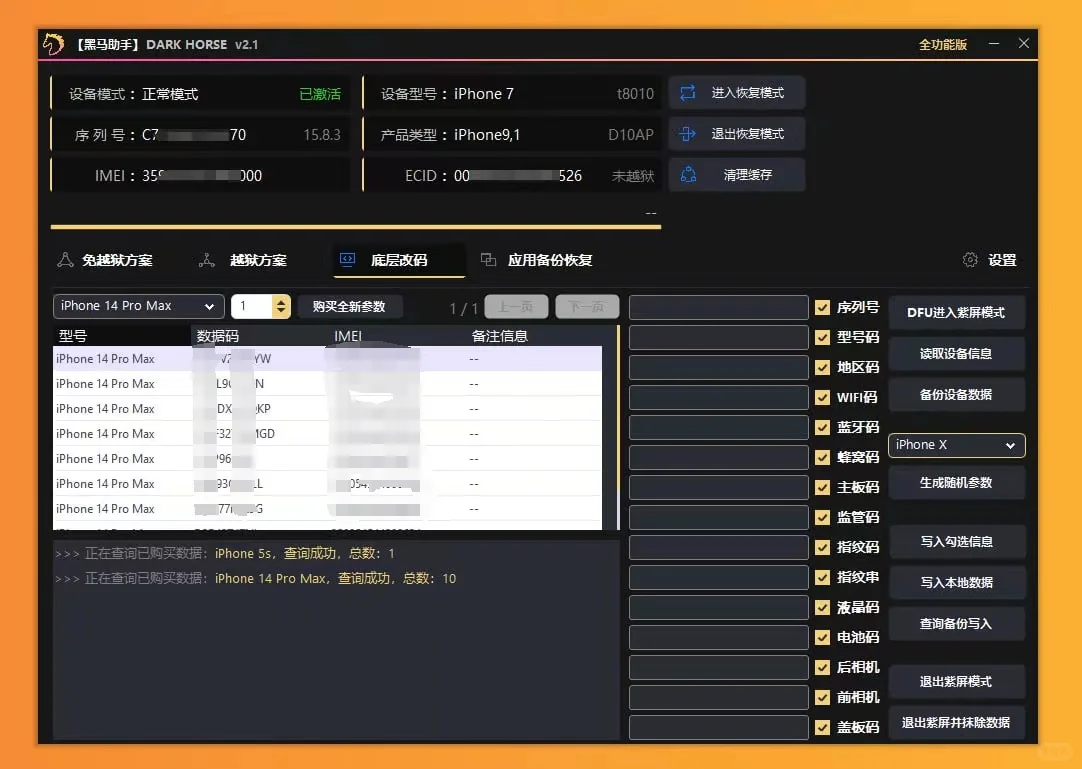Toggle the 蜂窝码 checkbox
Image resolution: width=1082 pixels, height=769 pixels.
tap(823, 457)
